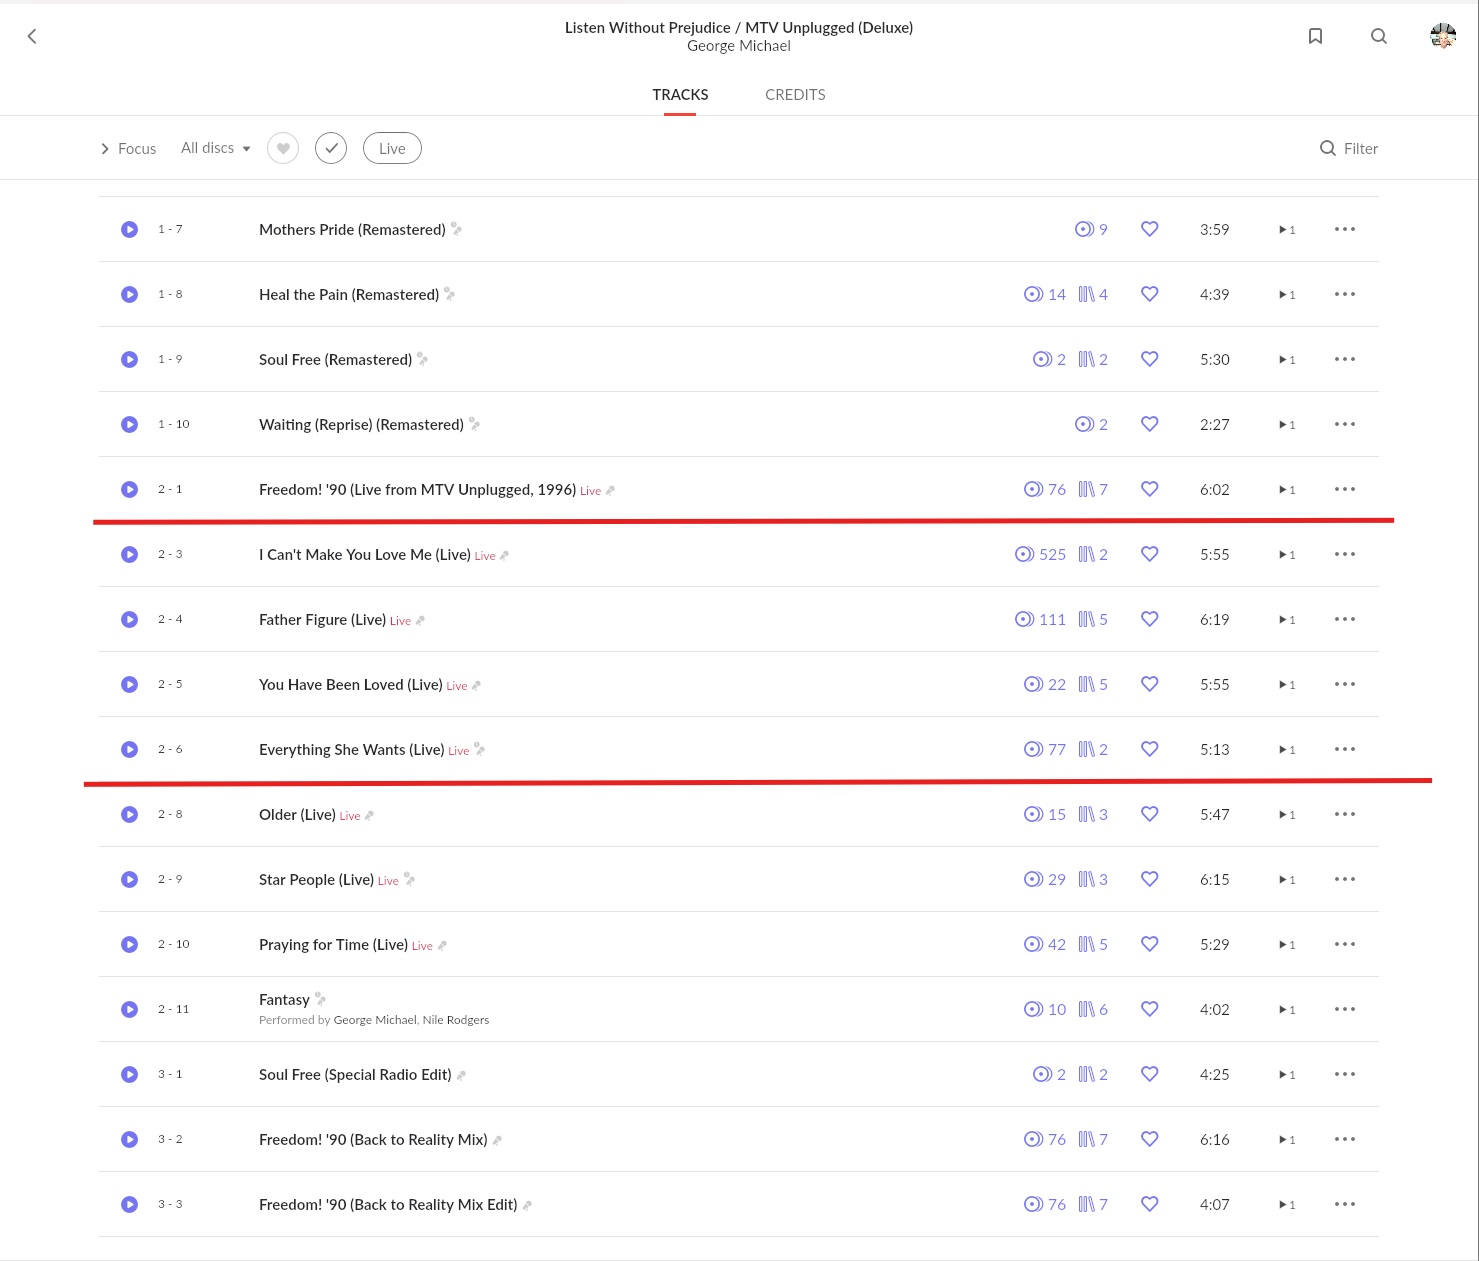Viewport: 1479px width, 1261px height.
Task: Bookmark this album with the bookmark icon
Action: 1315,36
